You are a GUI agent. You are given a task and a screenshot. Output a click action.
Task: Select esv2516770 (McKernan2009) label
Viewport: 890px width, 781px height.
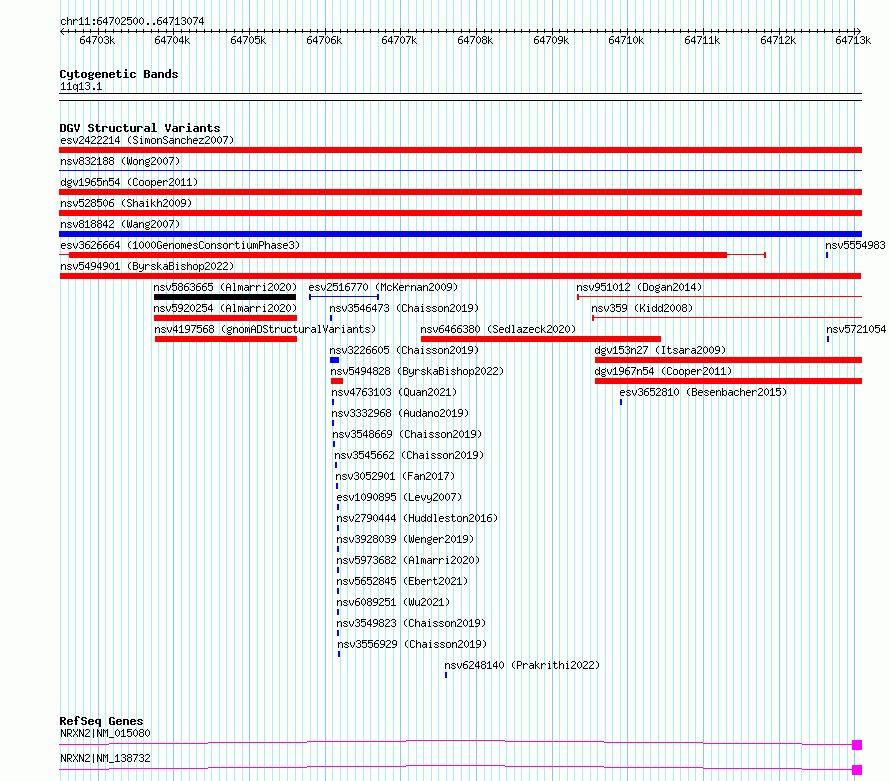coord(383,287)
